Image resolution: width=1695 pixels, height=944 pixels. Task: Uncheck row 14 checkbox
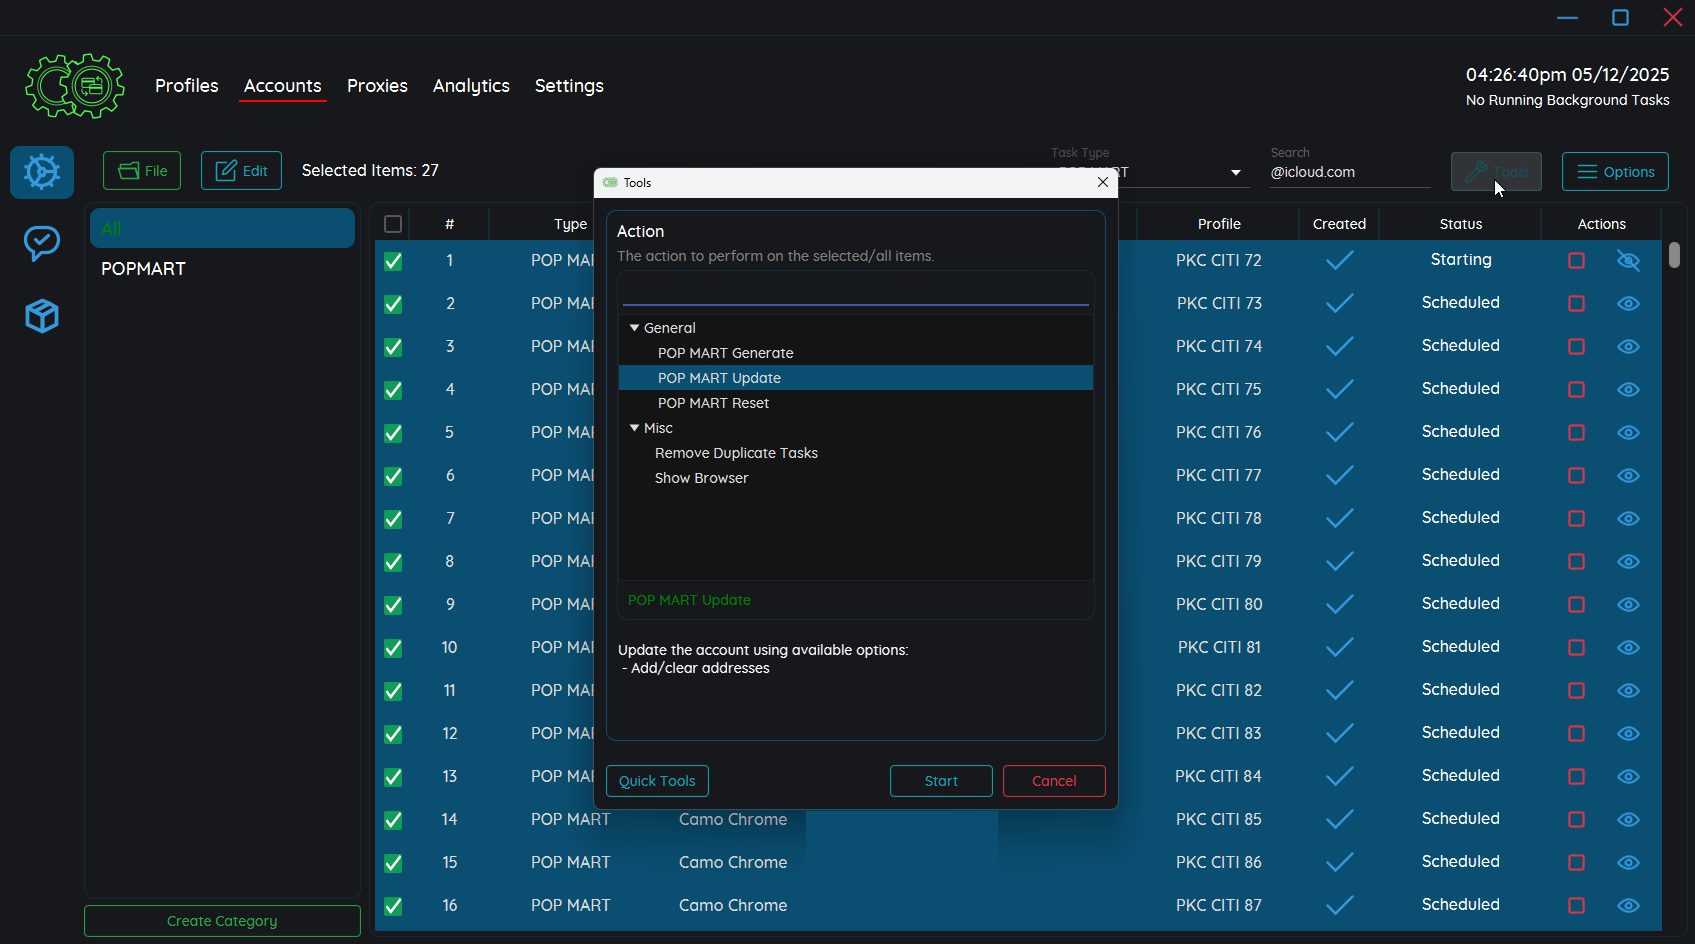click(393, 820)
